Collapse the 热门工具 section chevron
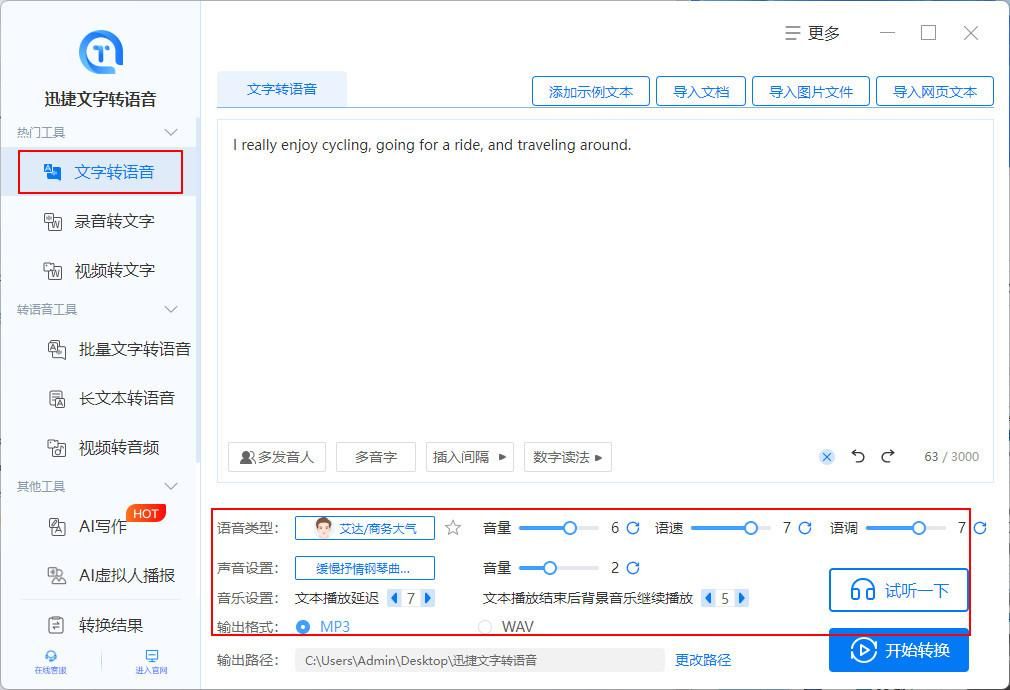 click(x=171, y=132)
